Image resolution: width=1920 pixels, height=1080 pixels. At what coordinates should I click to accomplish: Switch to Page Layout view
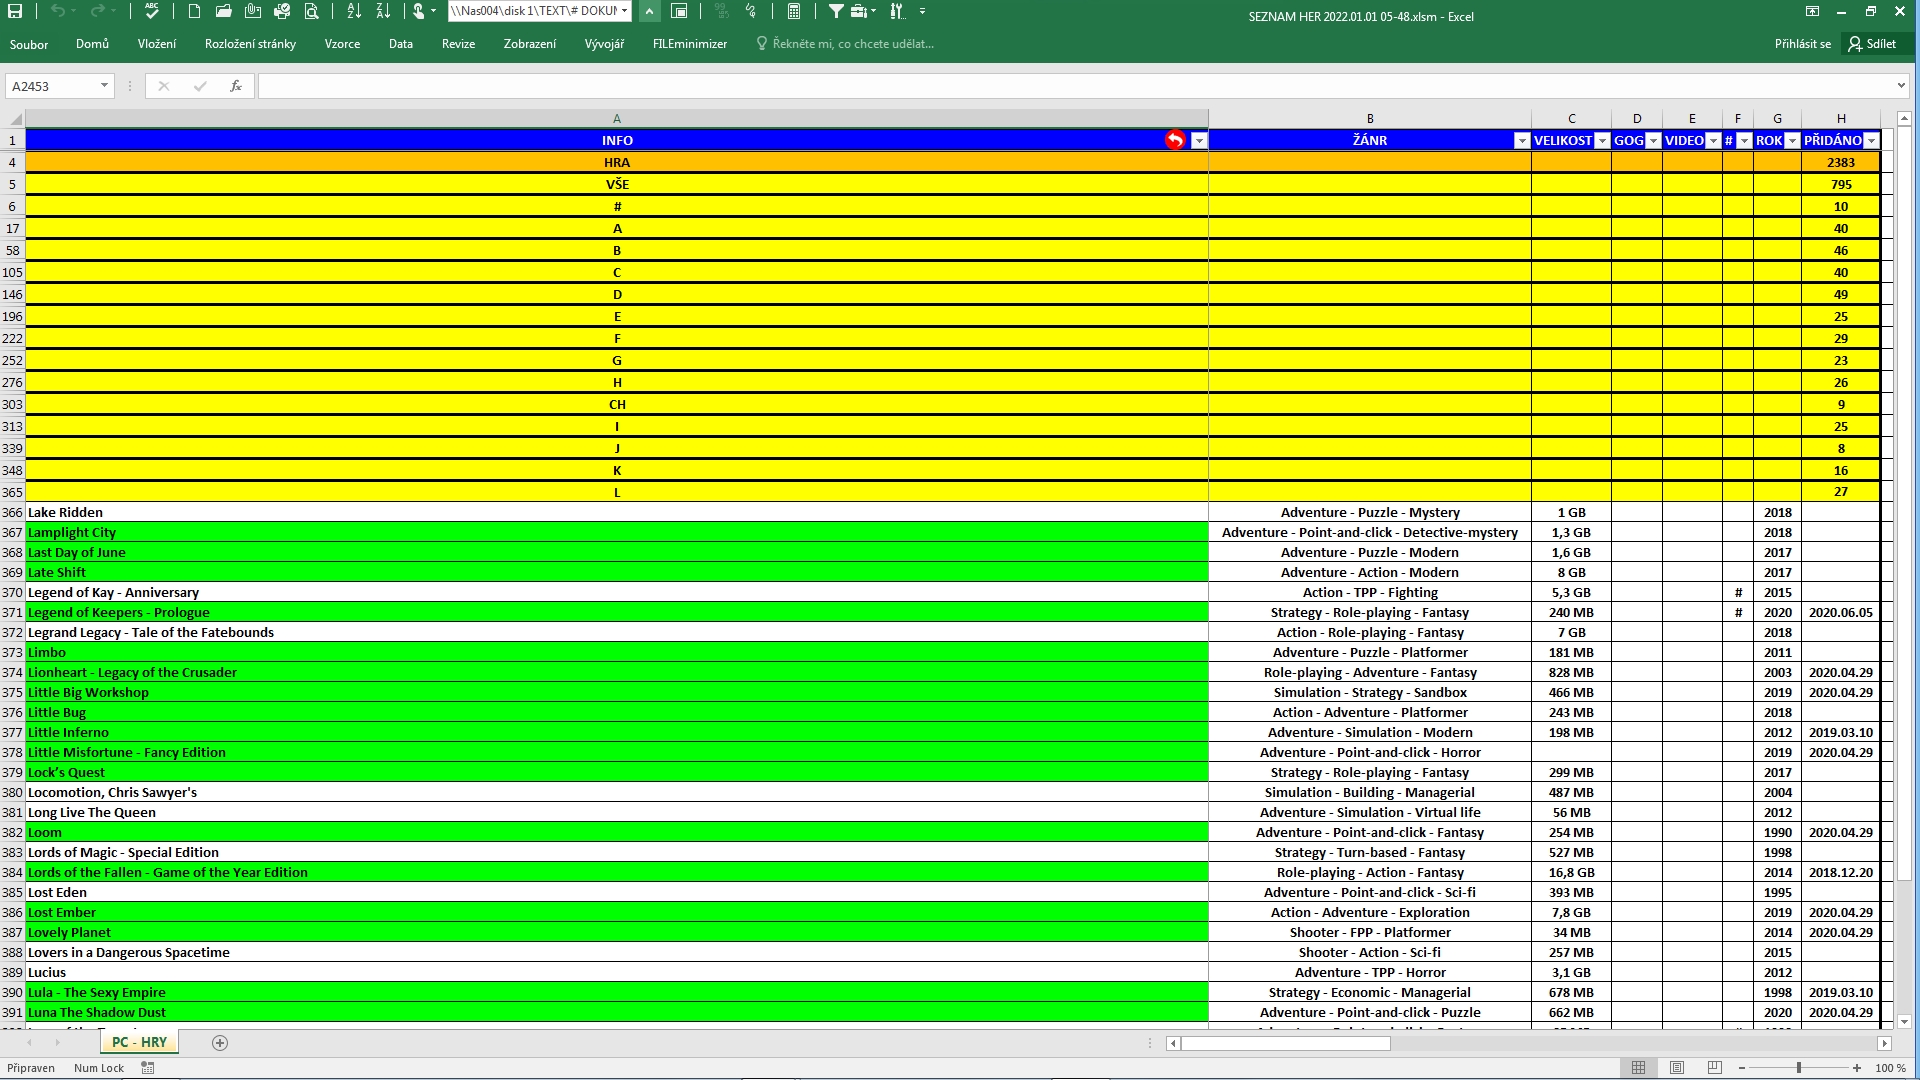tap(1677, 1068)
